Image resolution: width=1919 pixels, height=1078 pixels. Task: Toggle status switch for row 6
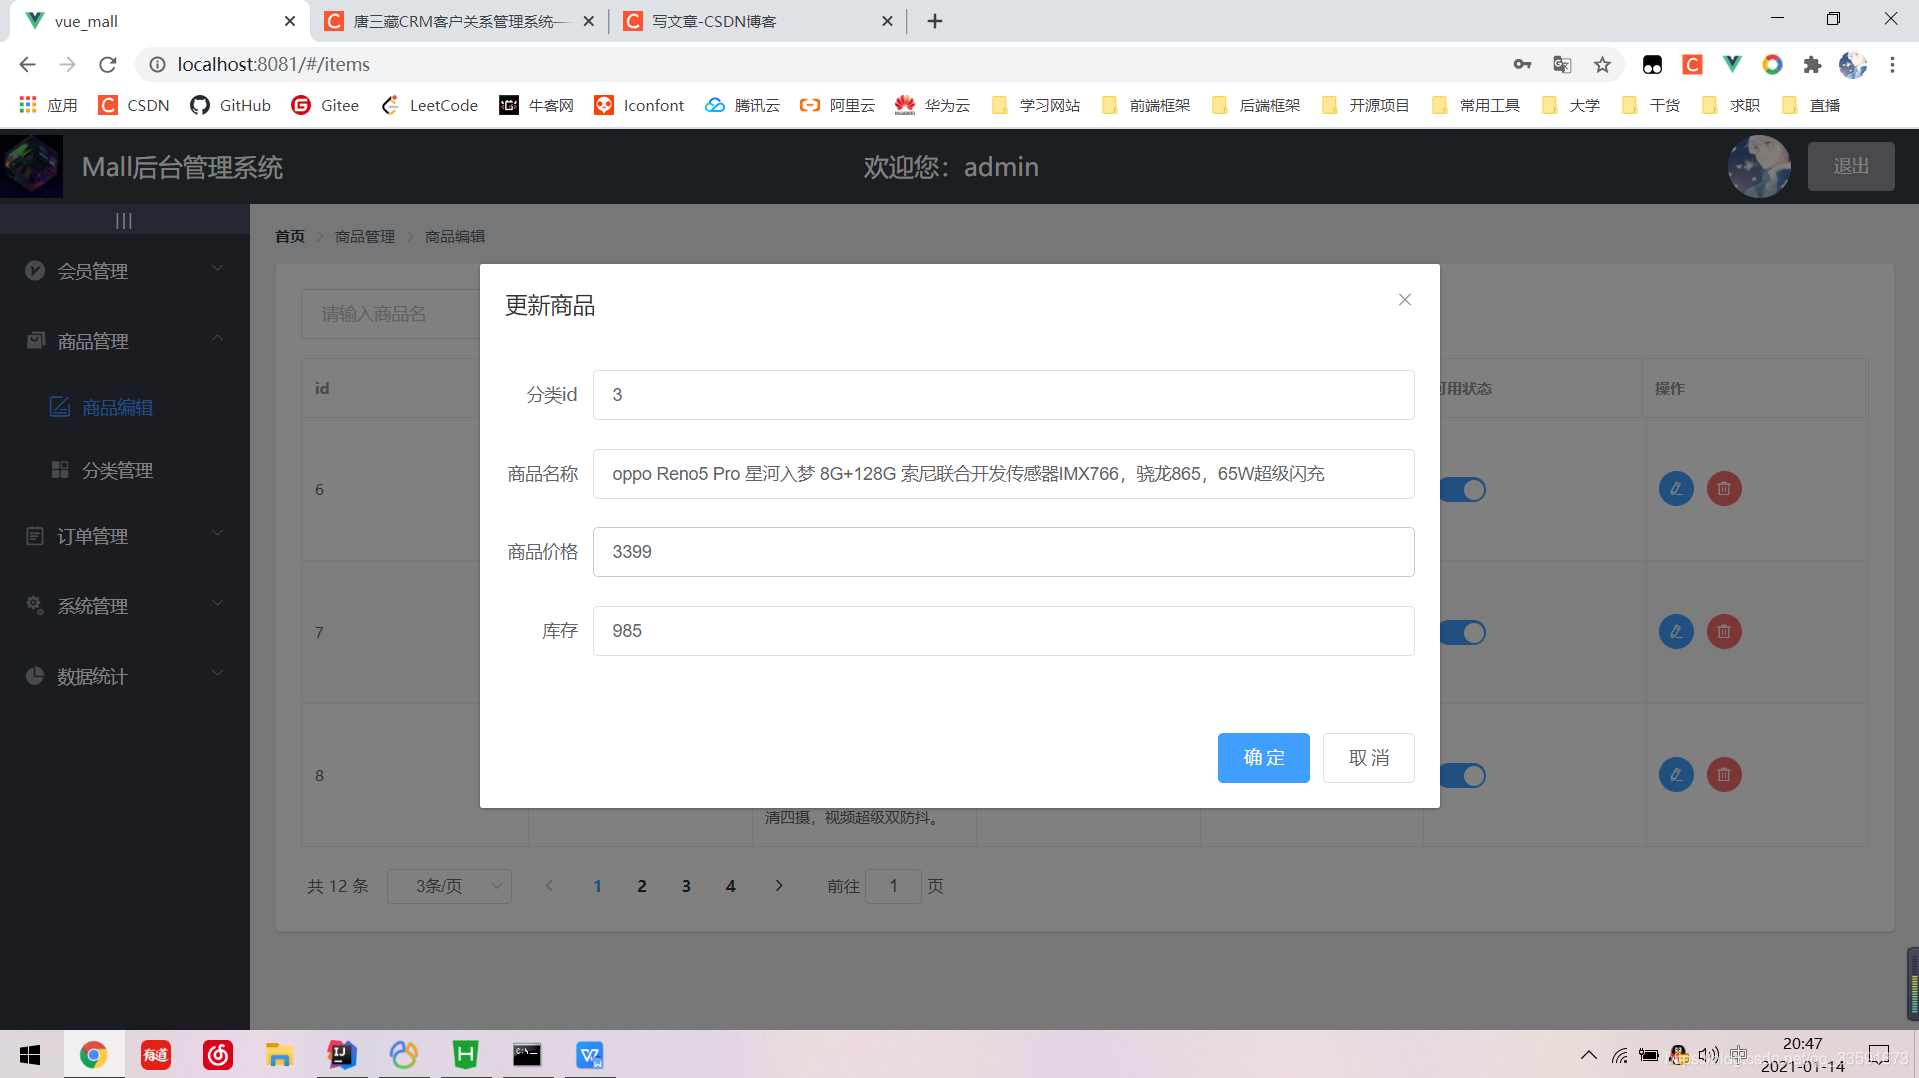click(1463, 490)
